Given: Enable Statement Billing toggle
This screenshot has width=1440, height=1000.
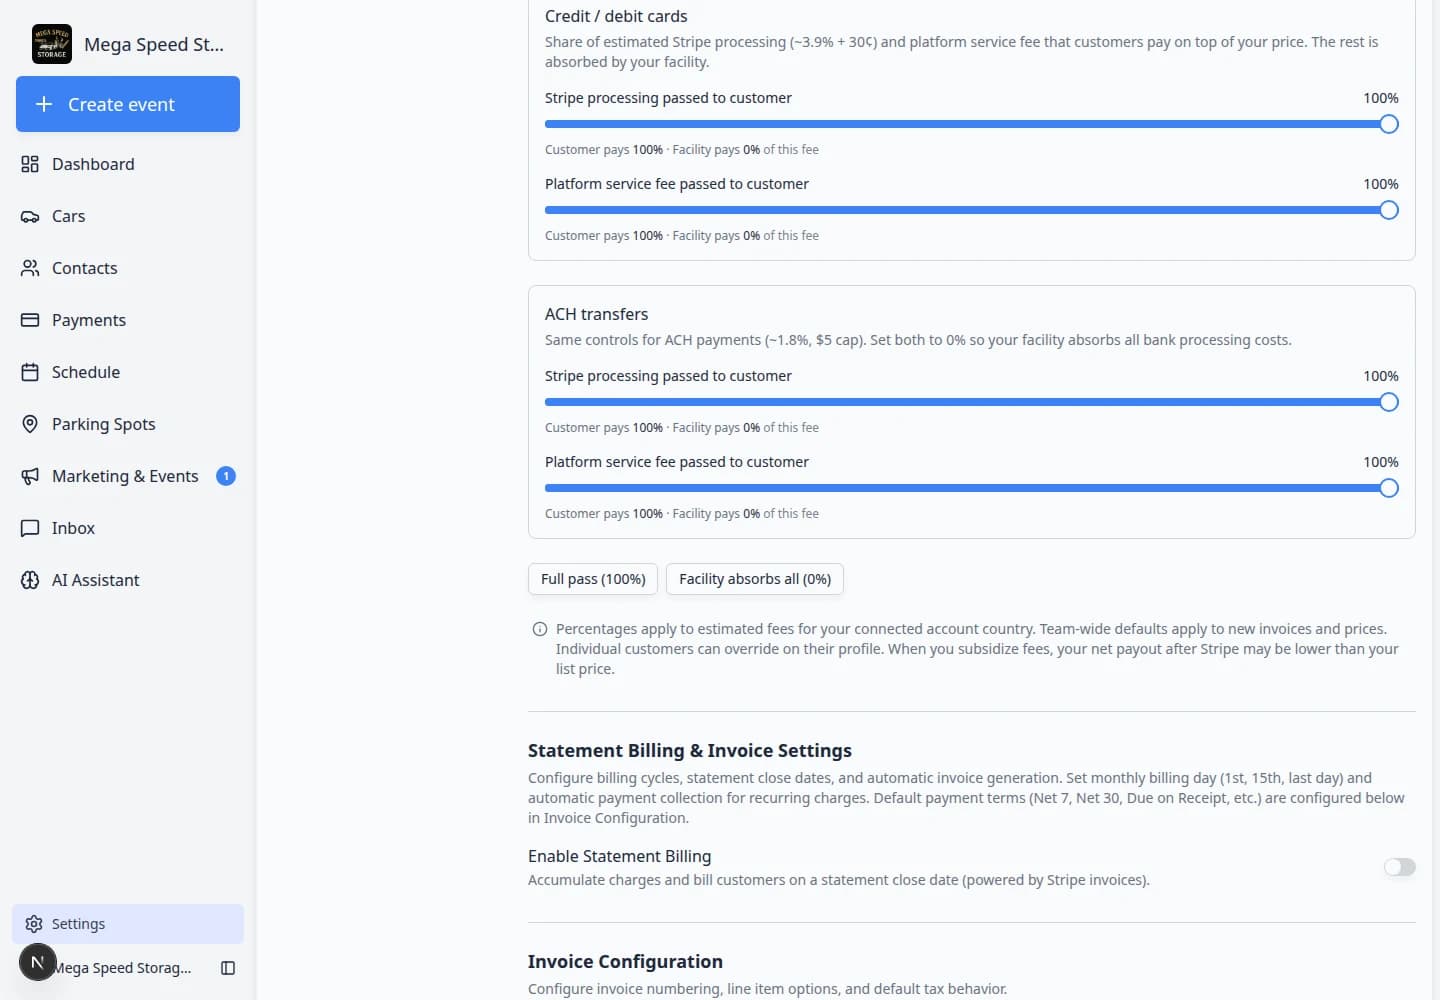Looking at the screenshot, I should click(x=1400, y=867).
